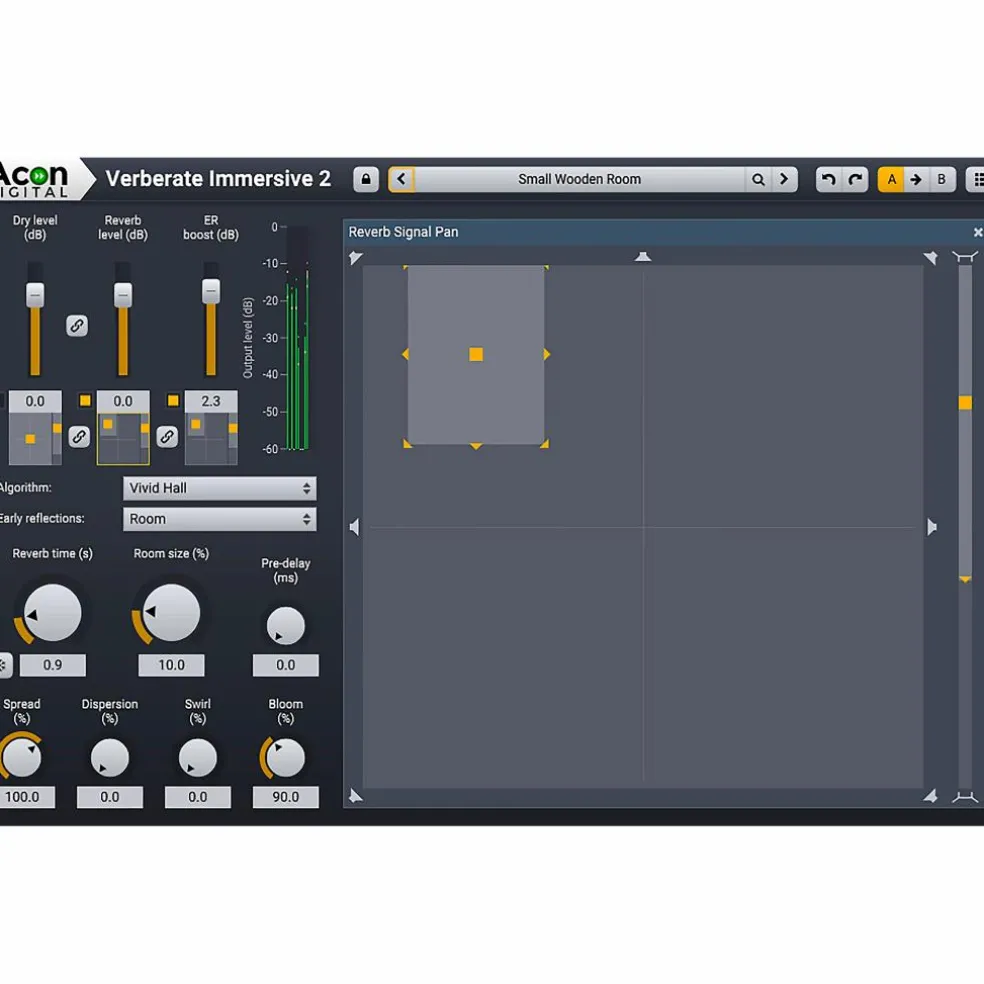Toggle the yellow square beside Reverb level value

tap(85, 400)
